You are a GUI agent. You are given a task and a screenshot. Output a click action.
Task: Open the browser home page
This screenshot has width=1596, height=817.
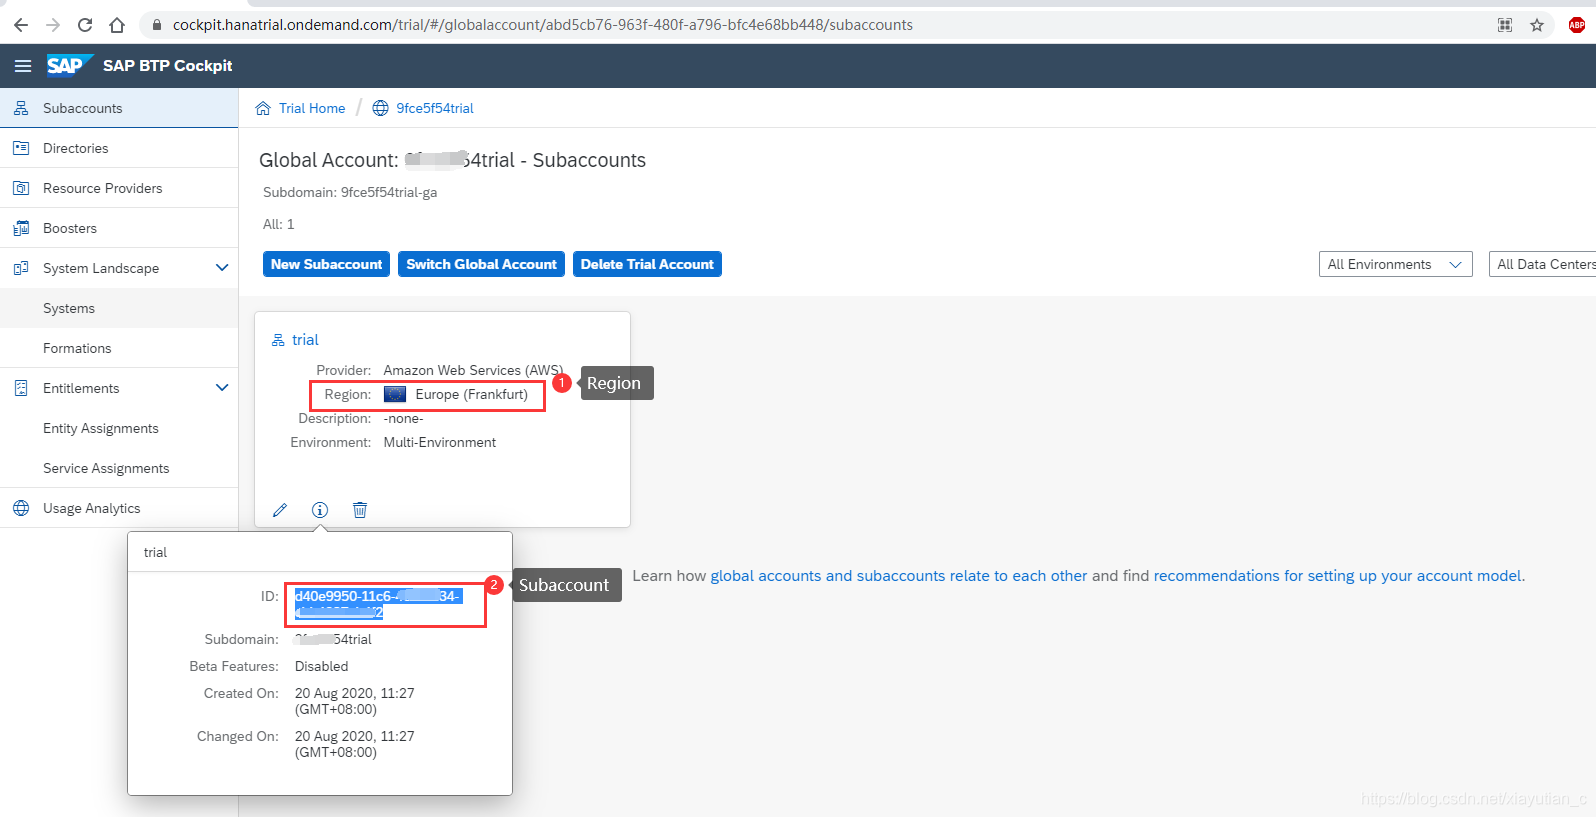tap(117, 25)
